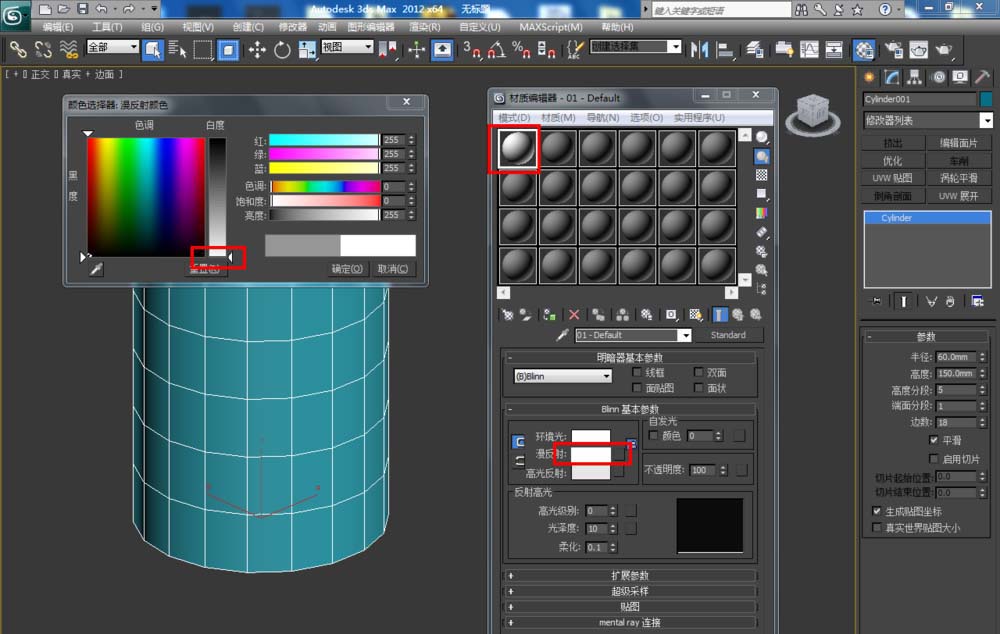Expand the 扩展参数 rollout
Image resolution: width=1000 pixels, height=634 pixels.
point(630,575)
